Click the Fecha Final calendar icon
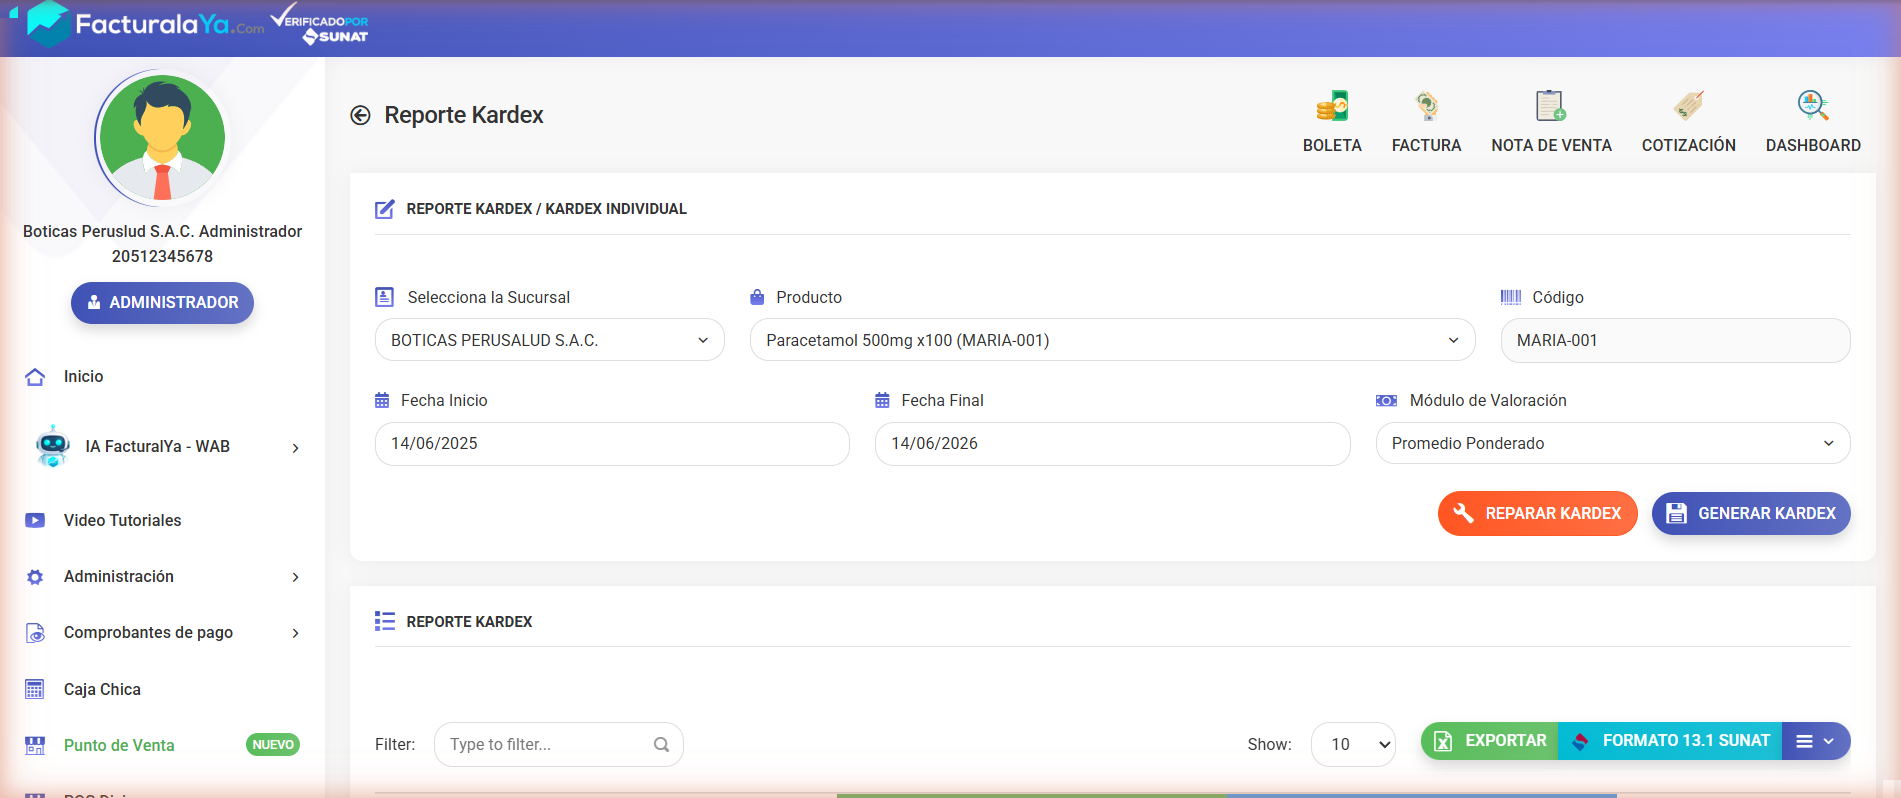1901x798 pixels. point(882,400)
